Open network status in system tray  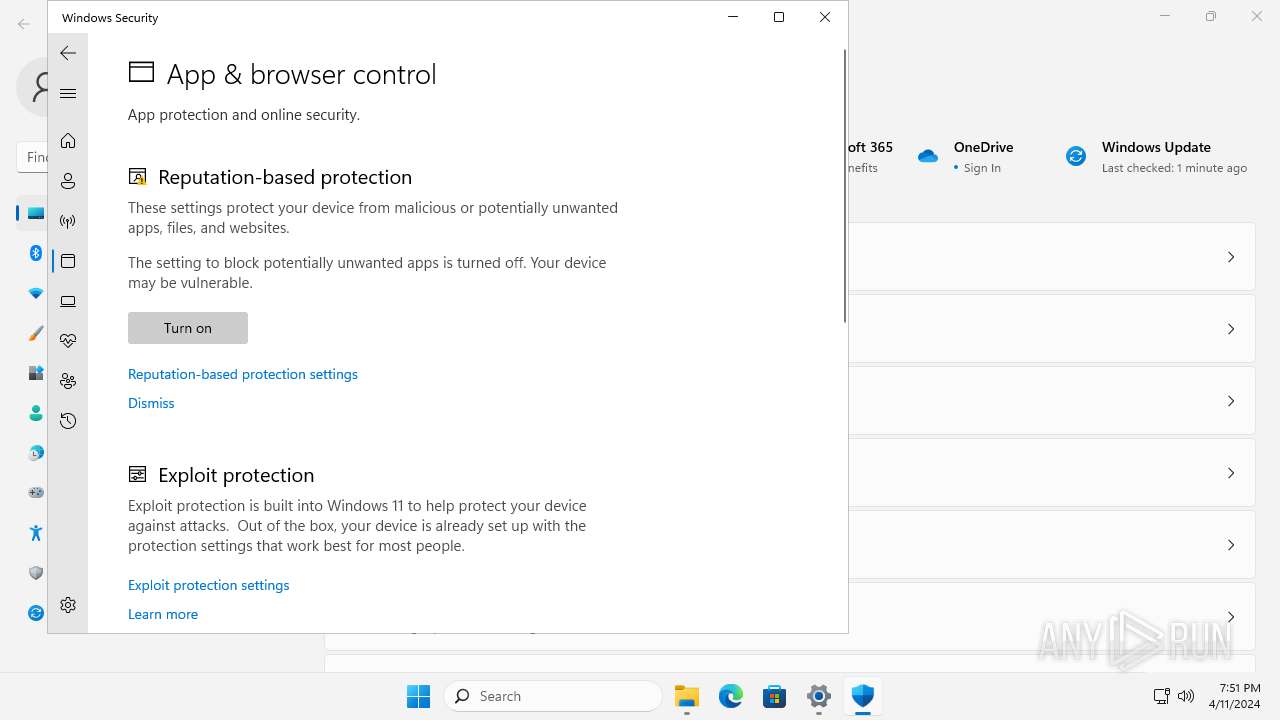[x=1162, y=696]
